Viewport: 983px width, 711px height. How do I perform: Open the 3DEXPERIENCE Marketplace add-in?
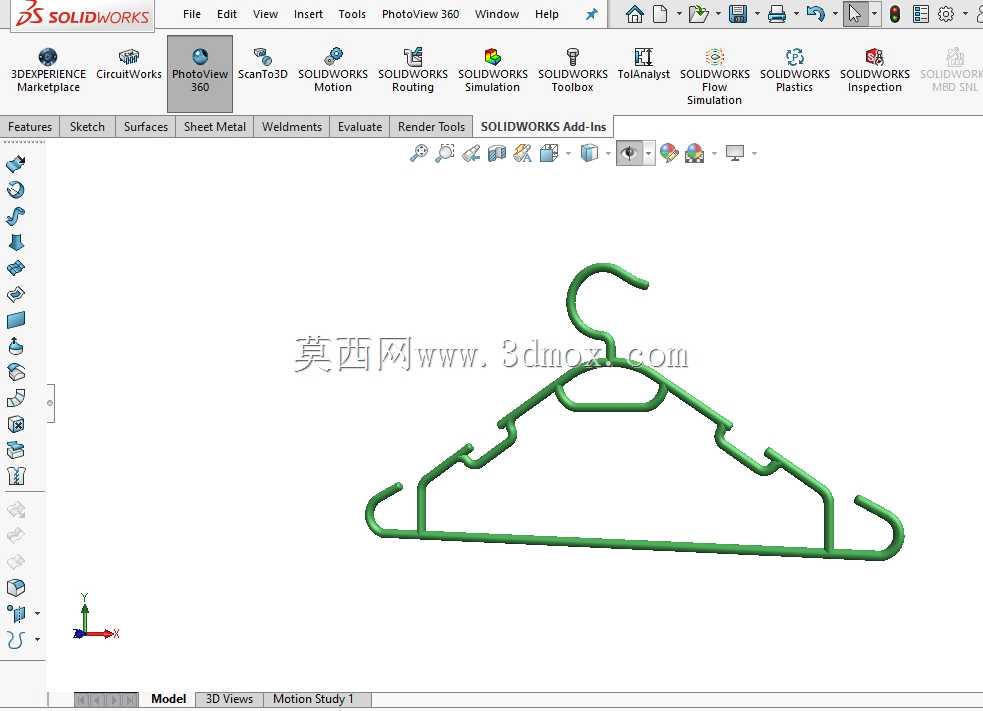click(x=48, y=70)
